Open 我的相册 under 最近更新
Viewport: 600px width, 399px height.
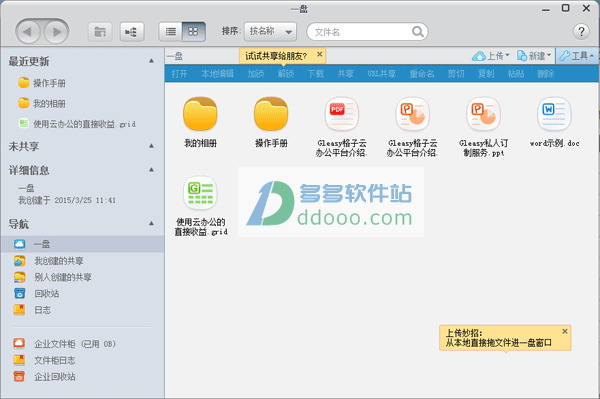pyautogui.click(x=42, y=103)
